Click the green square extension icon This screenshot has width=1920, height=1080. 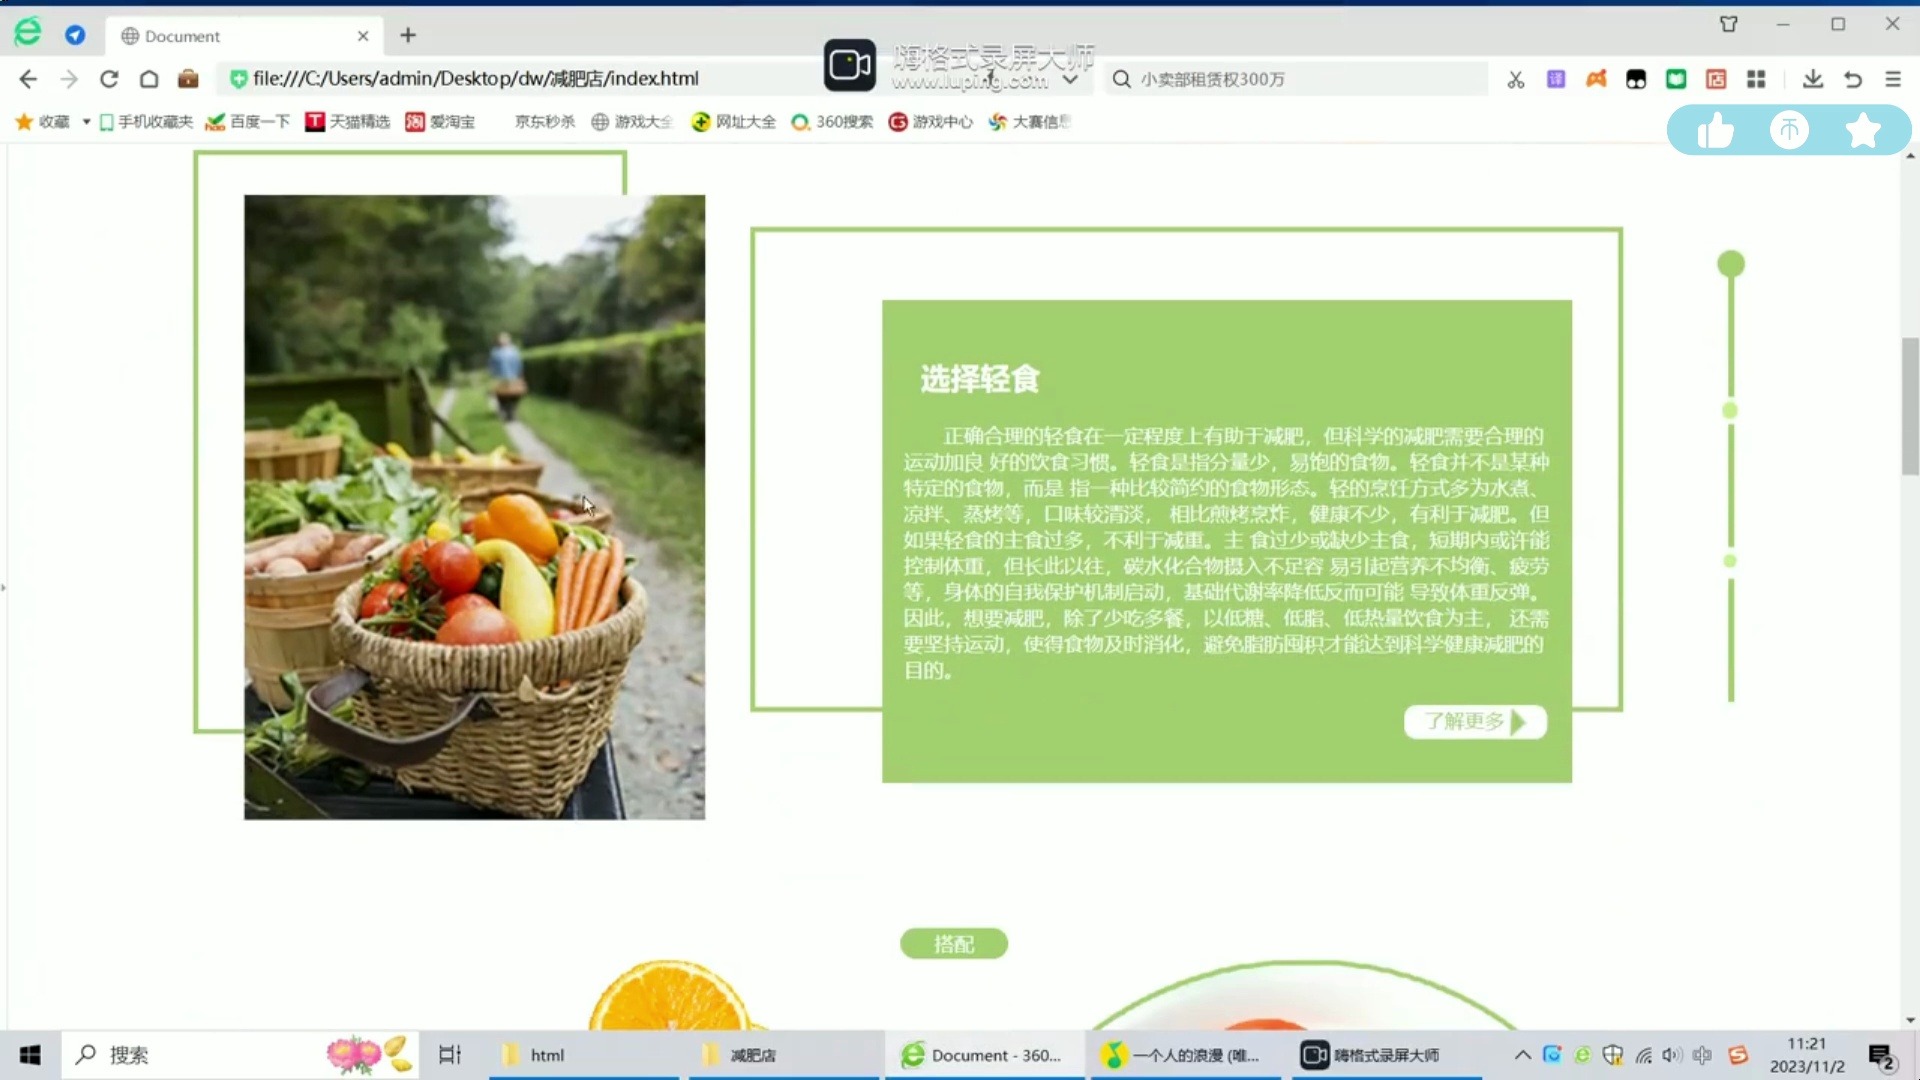click(x=1676, y=79)
